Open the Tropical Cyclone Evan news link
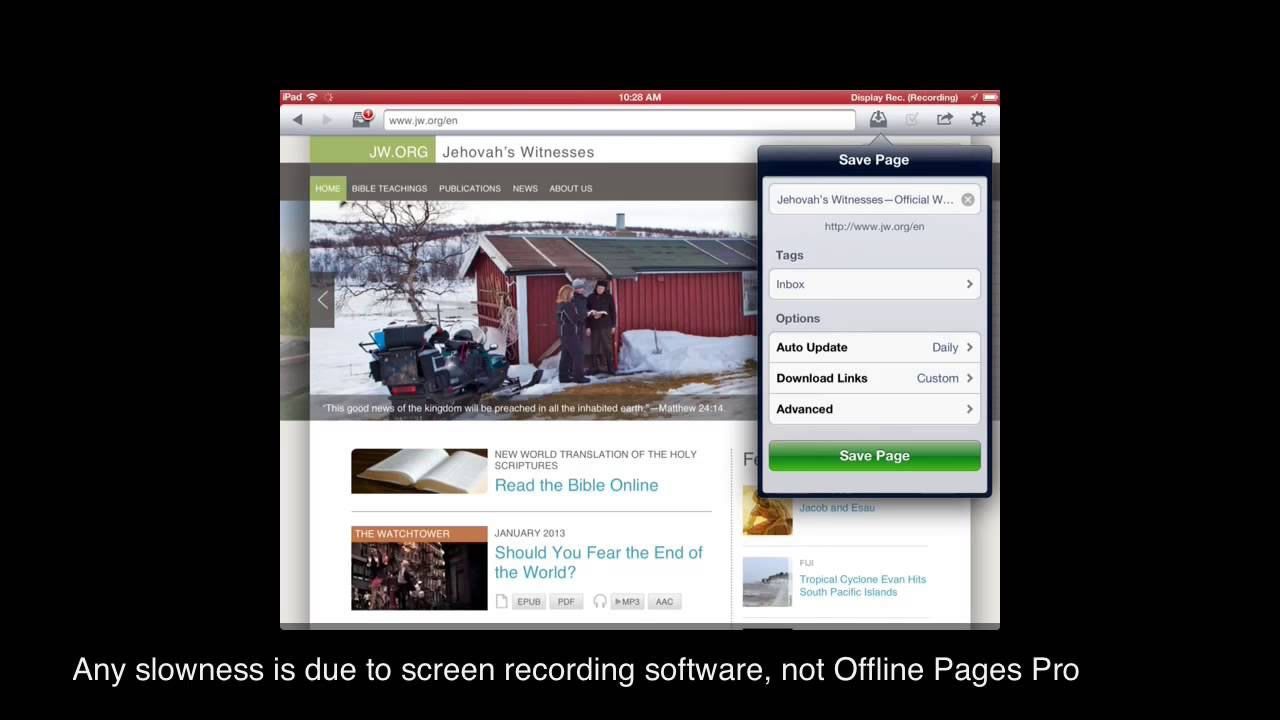The image size is (1280, 720). [862, 585]
